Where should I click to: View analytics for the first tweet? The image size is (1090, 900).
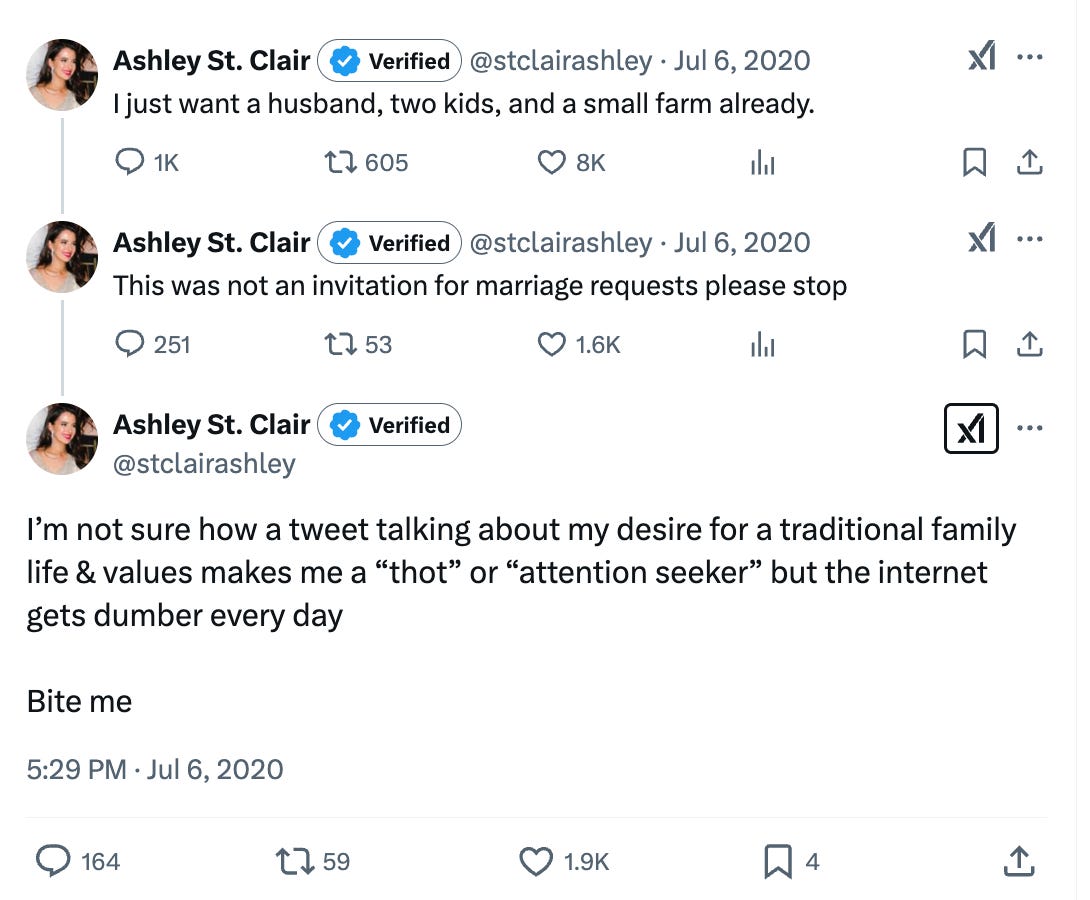pos(762,162)
